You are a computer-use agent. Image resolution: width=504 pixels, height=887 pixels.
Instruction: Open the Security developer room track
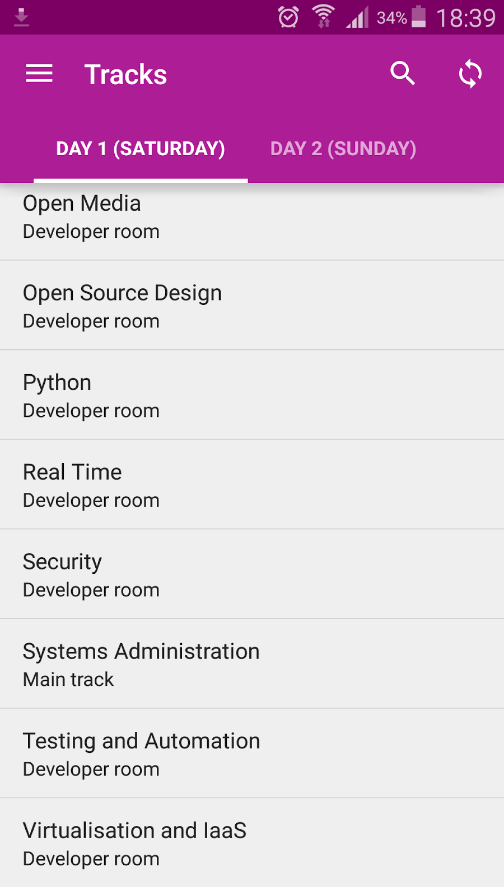pyautogui.click(x=252, y=574)
